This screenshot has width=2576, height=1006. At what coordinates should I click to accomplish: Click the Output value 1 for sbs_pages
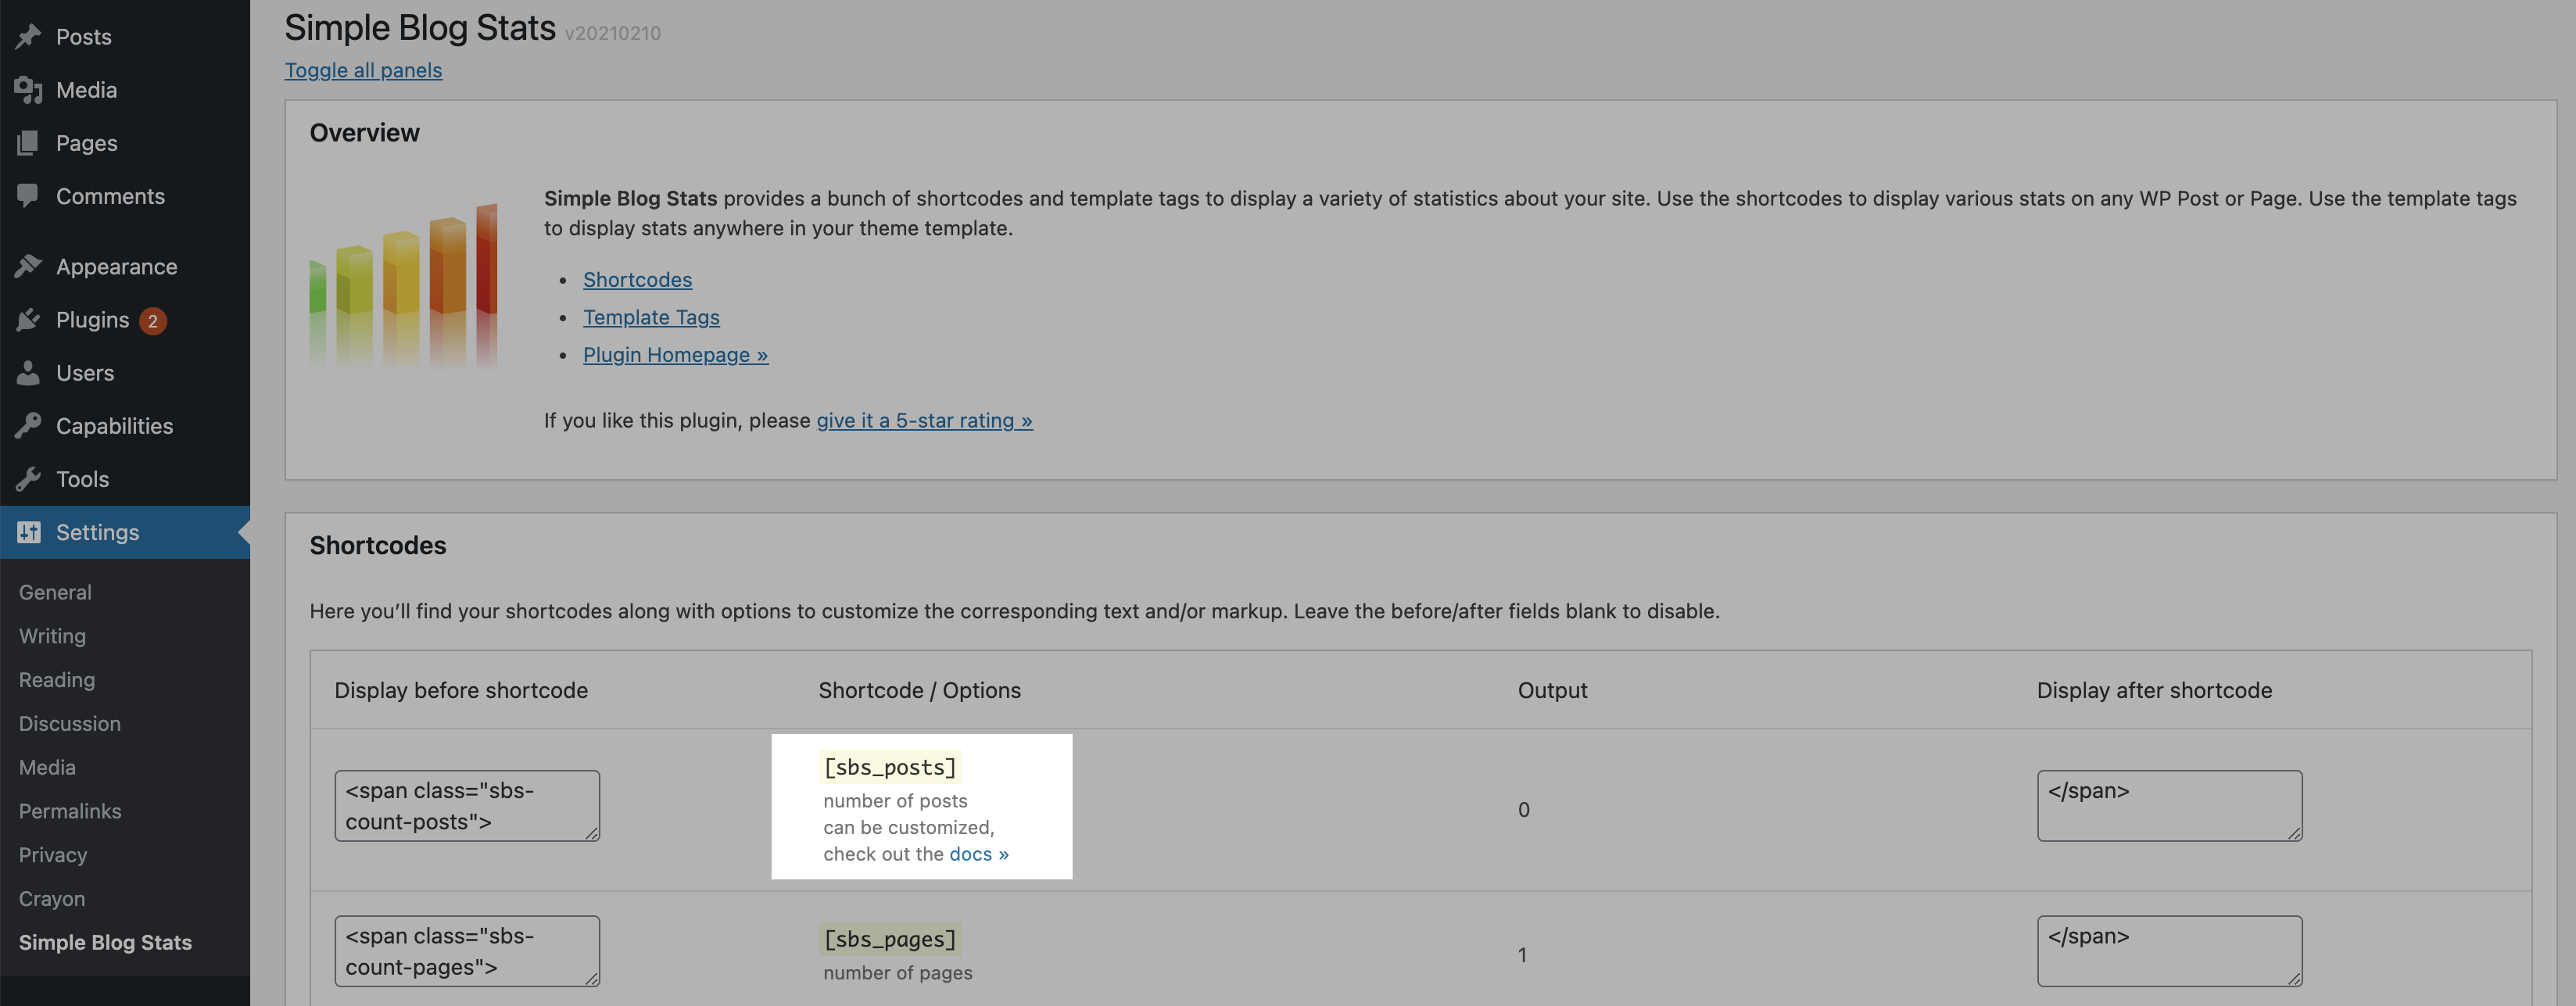click(1522, 955)
